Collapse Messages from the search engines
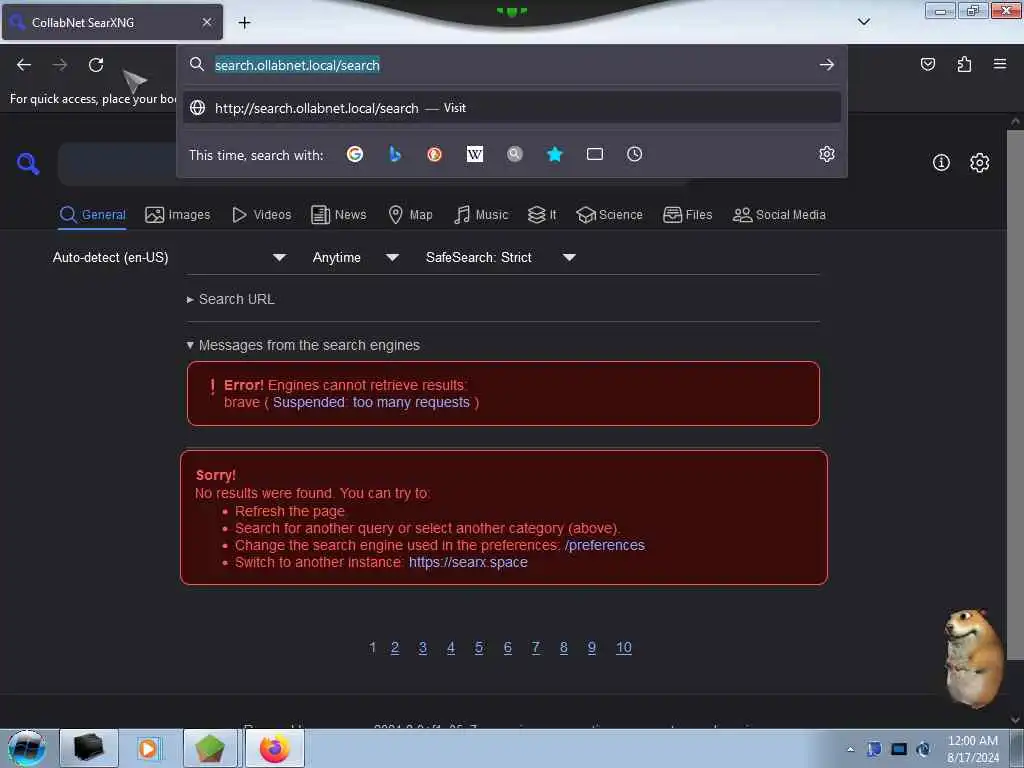 point(303,345)
